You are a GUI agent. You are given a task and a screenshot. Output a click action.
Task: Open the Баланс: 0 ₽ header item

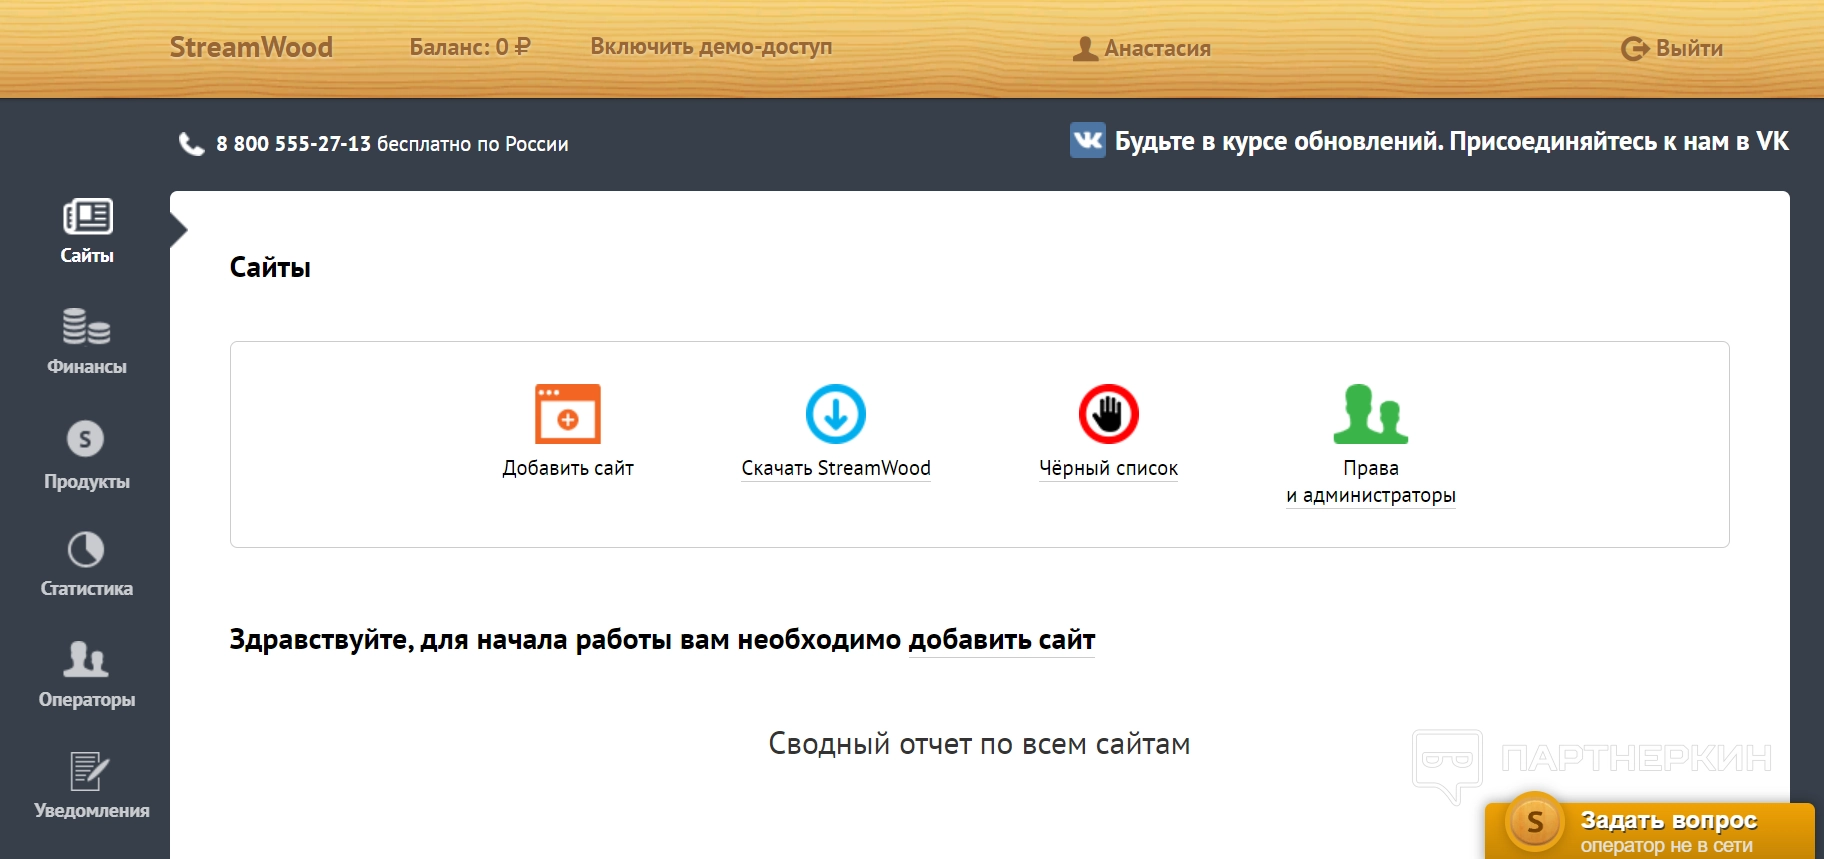[470, 47]
